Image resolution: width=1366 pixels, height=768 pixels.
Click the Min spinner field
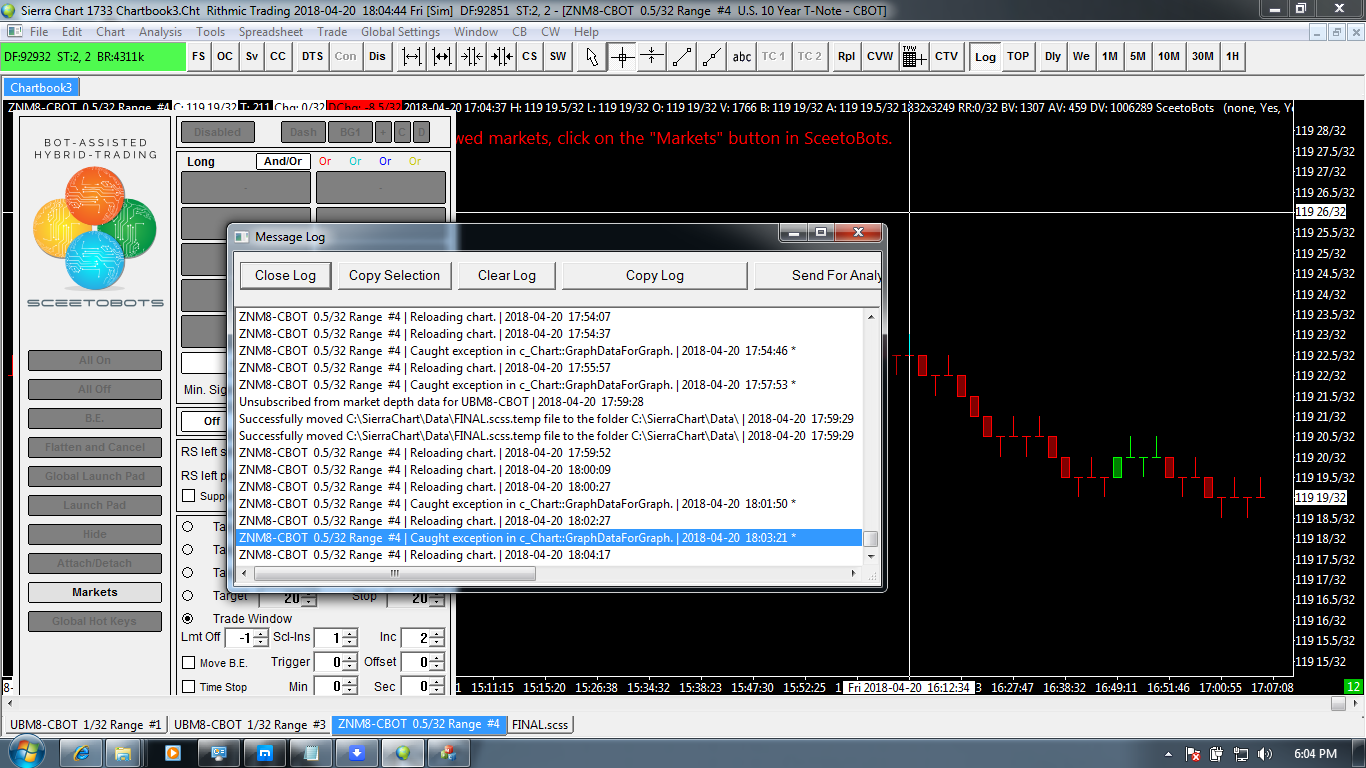(335, 686)
